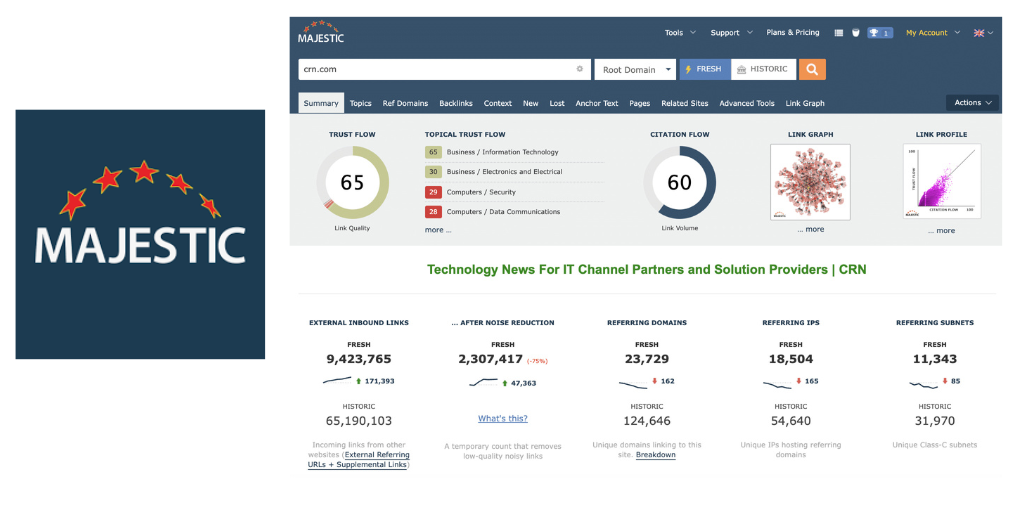
Task: Open the New tab
Action: pos(530,103)
